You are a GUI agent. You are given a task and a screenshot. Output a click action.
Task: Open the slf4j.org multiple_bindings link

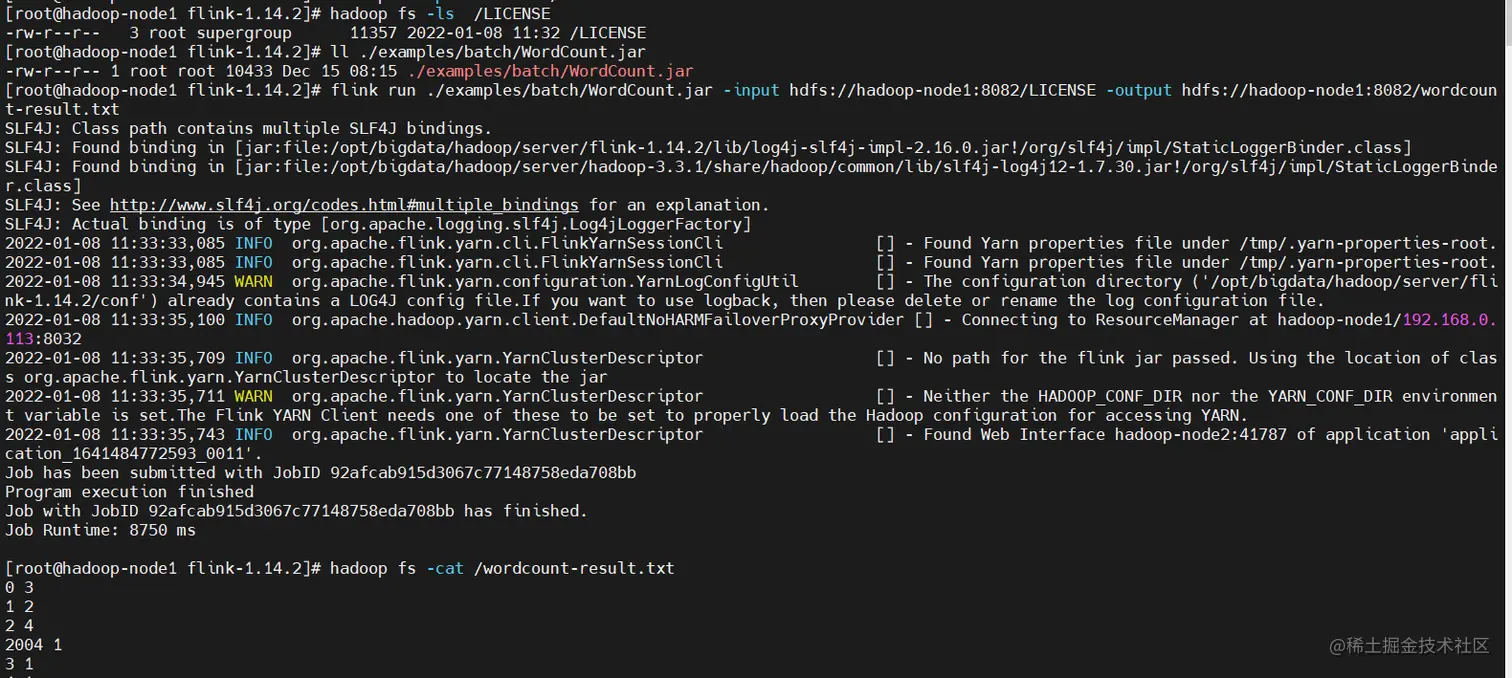[x=344, y=205]
